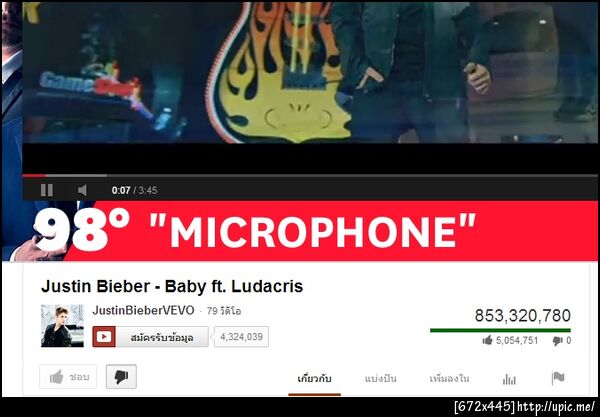Click the thumbs down dislike button
The image size is (600, 417).
pyautogui.click(x=121, y=377)
